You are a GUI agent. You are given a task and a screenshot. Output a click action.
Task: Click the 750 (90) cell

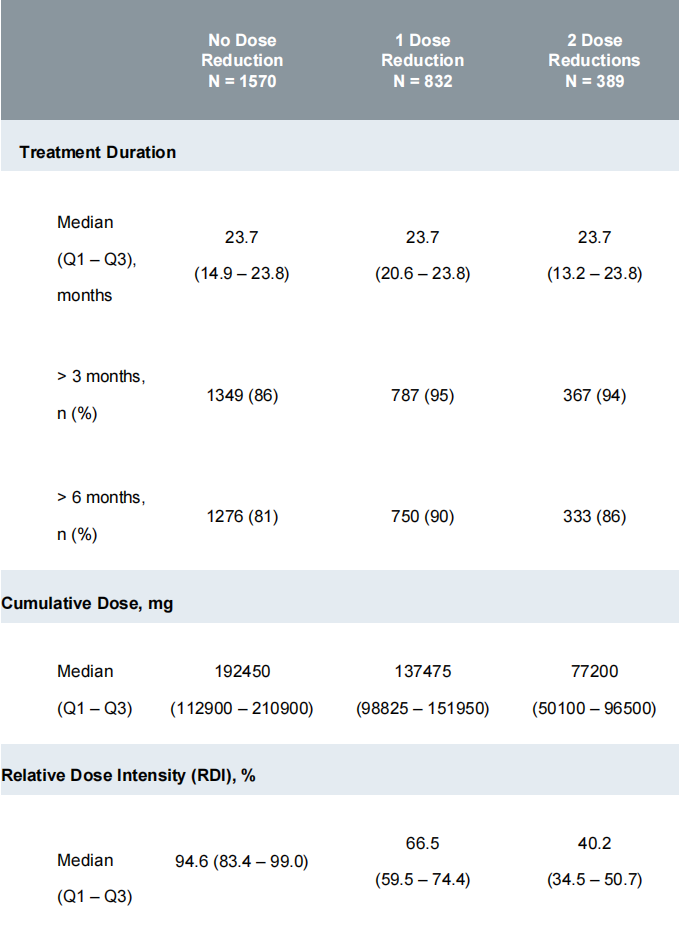pyautogui.click(x=422, y=516)
